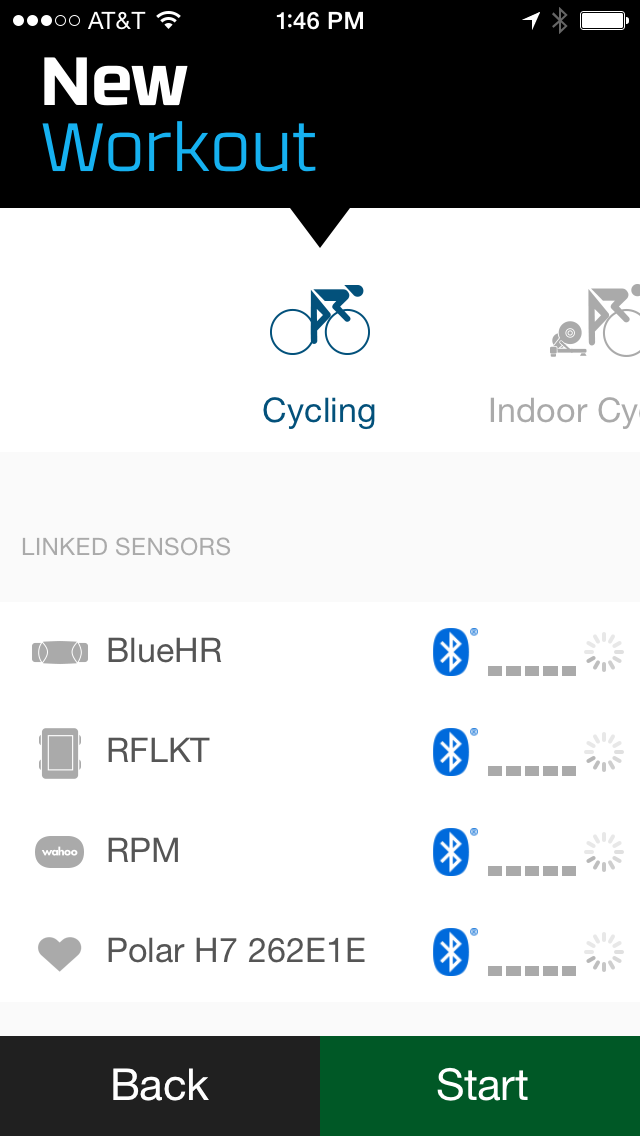Tap the Back button
The image size is (640, 1136).
159,1085
